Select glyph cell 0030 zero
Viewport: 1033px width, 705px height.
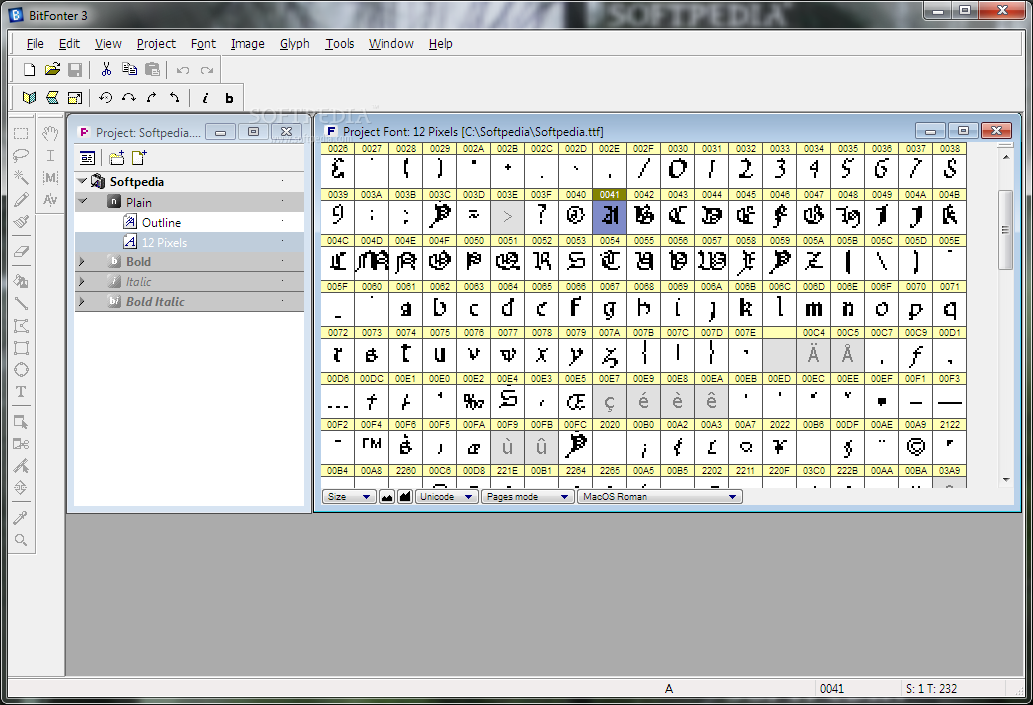click(678, 166)
